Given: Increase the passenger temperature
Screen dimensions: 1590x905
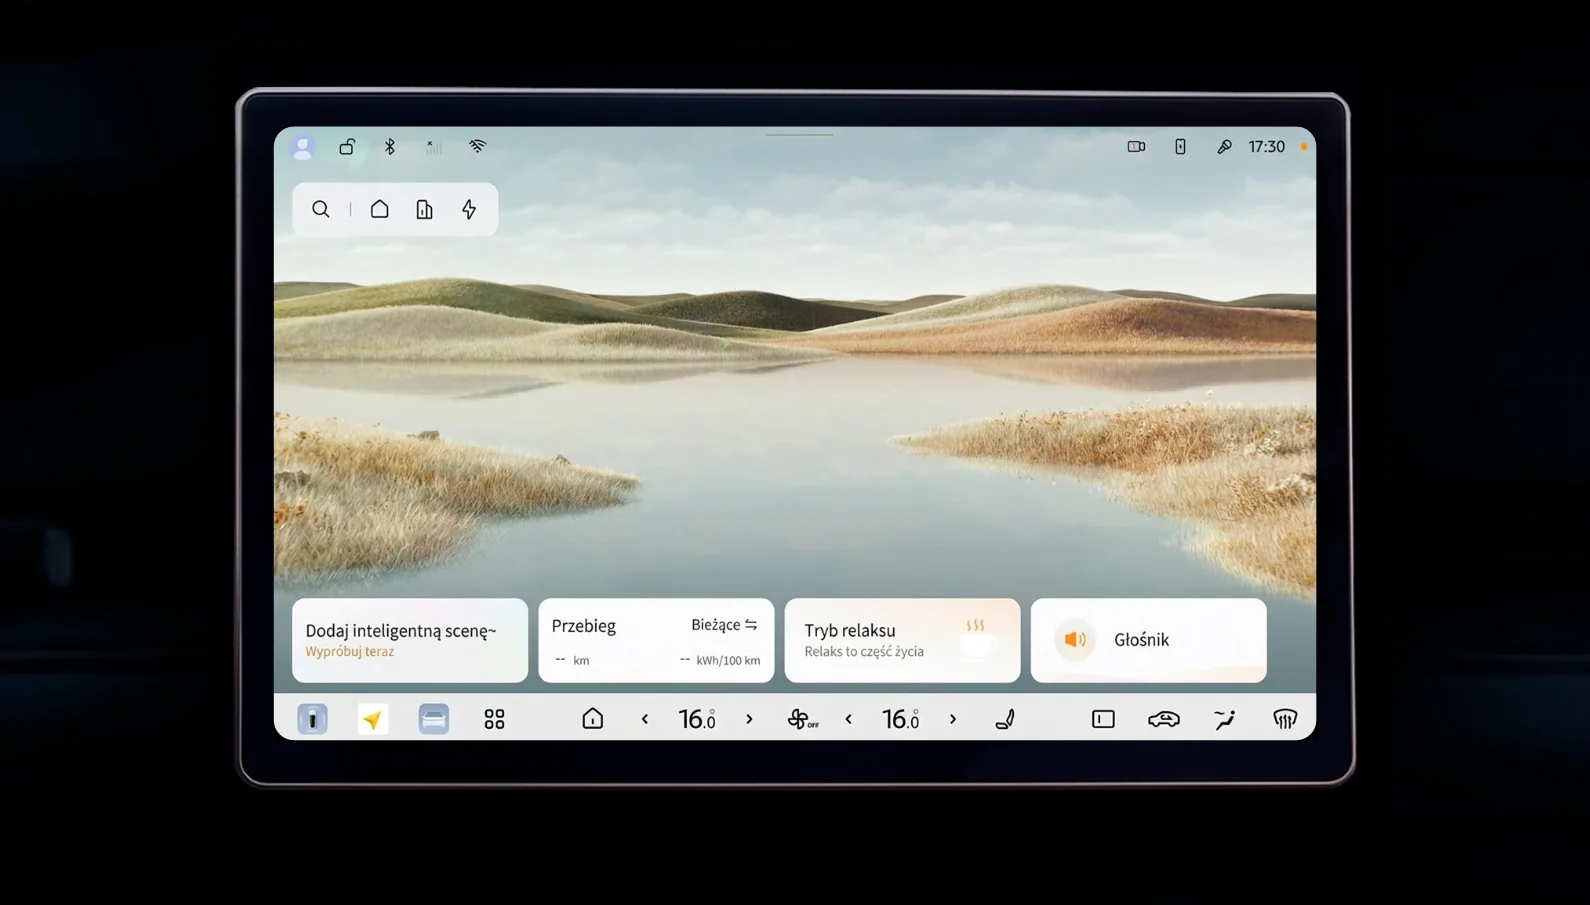Looking at the screenshot, I should click(x=953, y=719).
